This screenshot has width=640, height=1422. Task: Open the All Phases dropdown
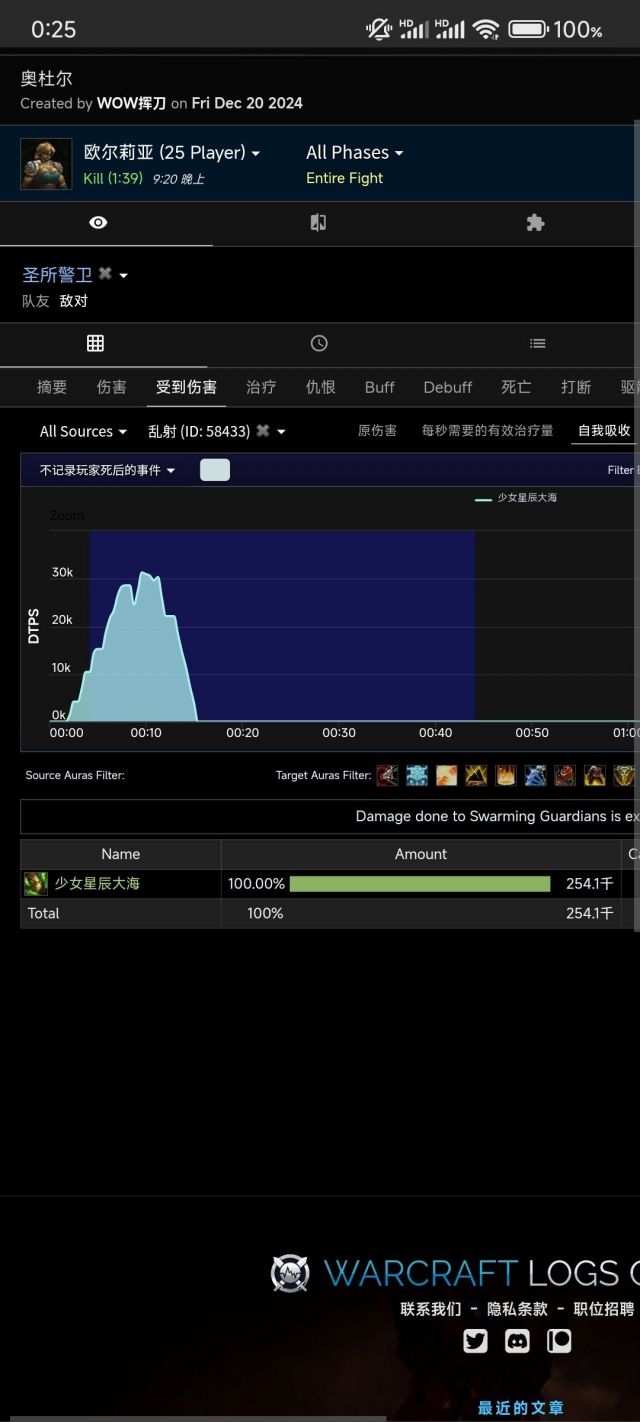click(355, 153)
